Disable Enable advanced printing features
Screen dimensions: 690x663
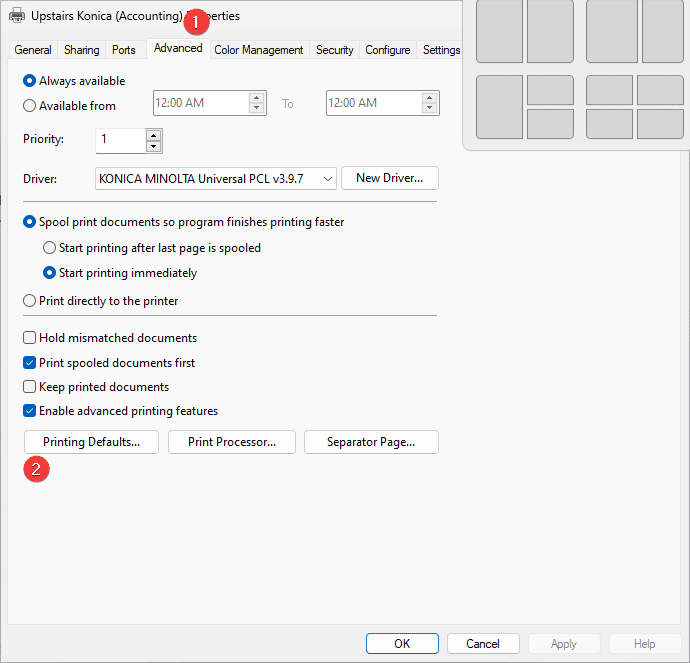(30, 411)
